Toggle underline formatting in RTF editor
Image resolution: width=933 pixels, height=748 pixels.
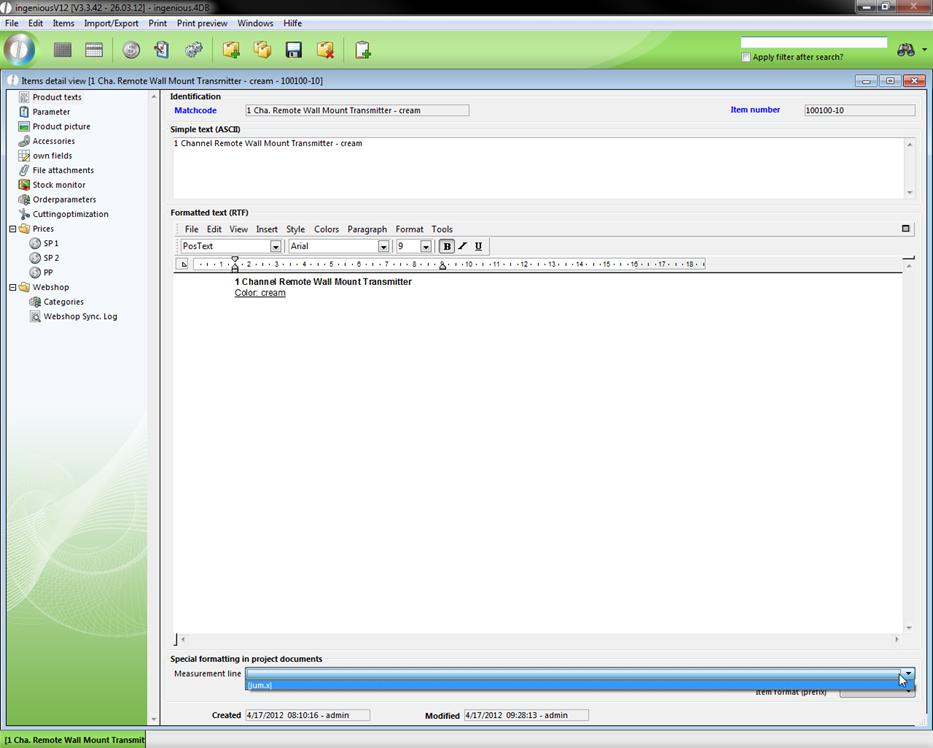pos(478,246)
